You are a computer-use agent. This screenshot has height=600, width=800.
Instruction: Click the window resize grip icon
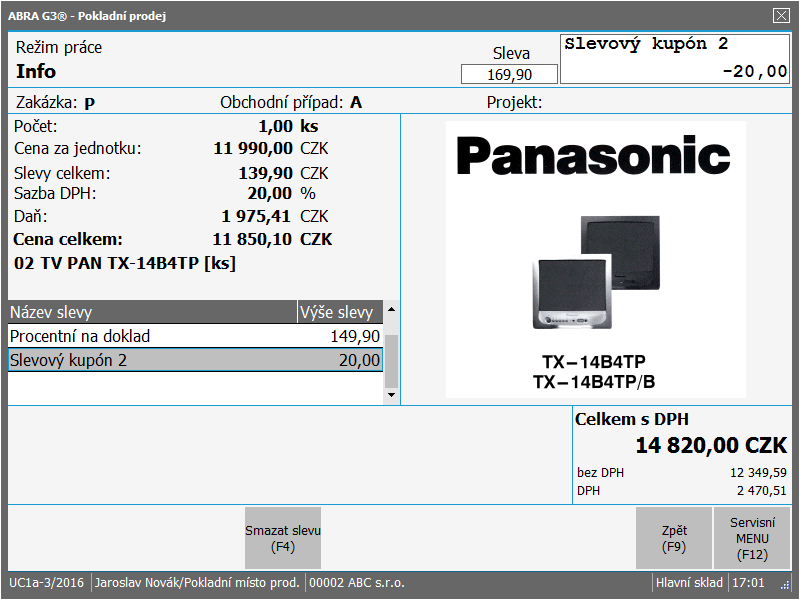[789, 582]
